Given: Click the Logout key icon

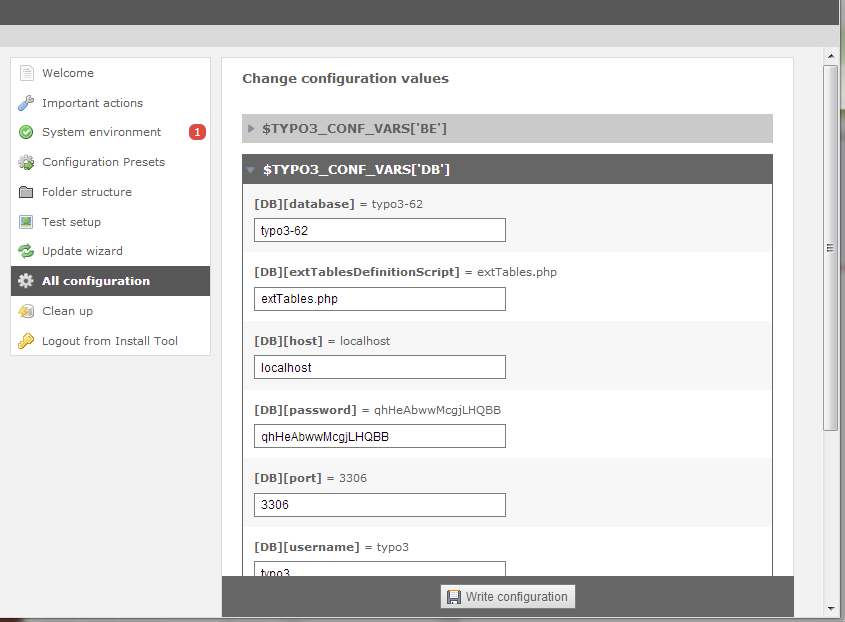Looking at the screenshot, I should point(26,341).
